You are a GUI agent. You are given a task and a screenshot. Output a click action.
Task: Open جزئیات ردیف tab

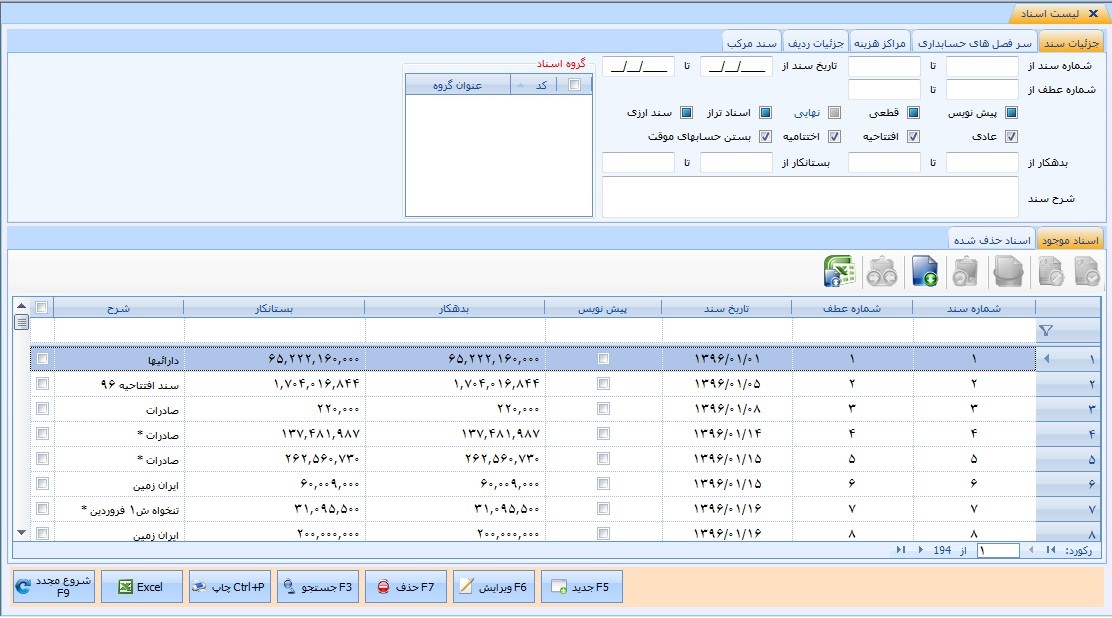pyautogui.click(x=816, y=43)
